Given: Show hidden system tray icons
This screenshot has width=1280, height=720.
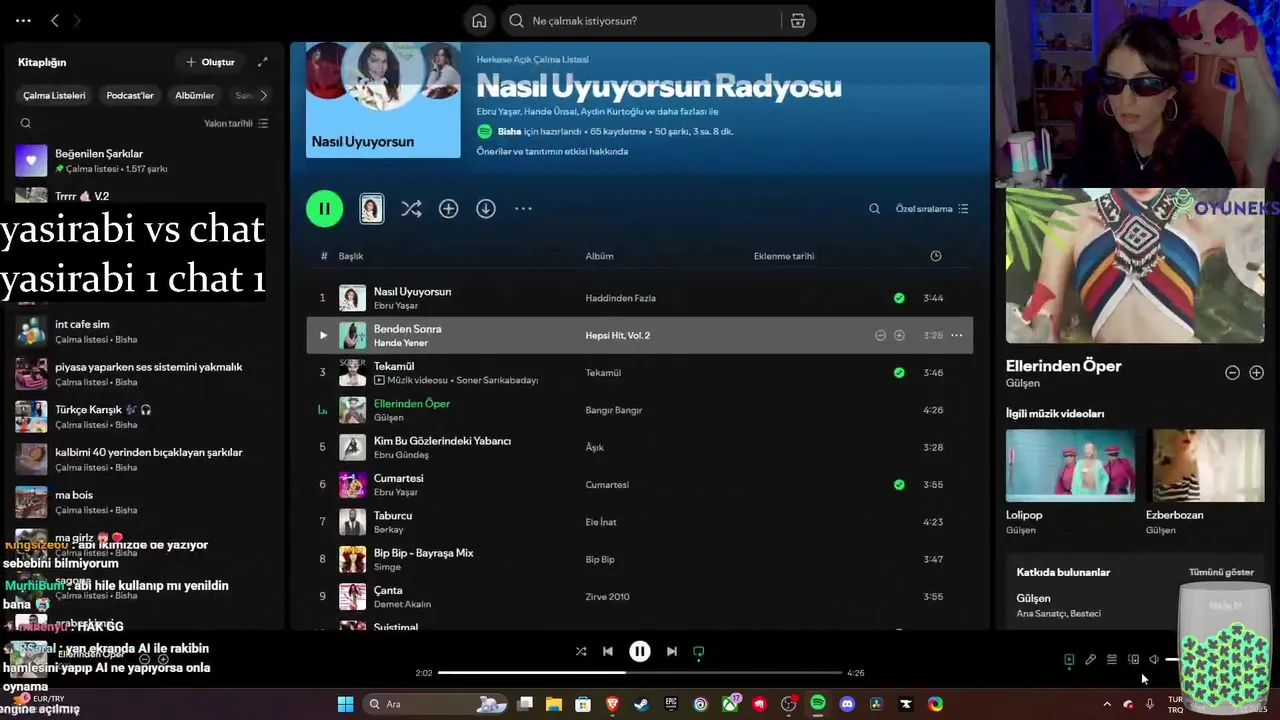Looking at the screenshot, I should [x=1106, y=704].
